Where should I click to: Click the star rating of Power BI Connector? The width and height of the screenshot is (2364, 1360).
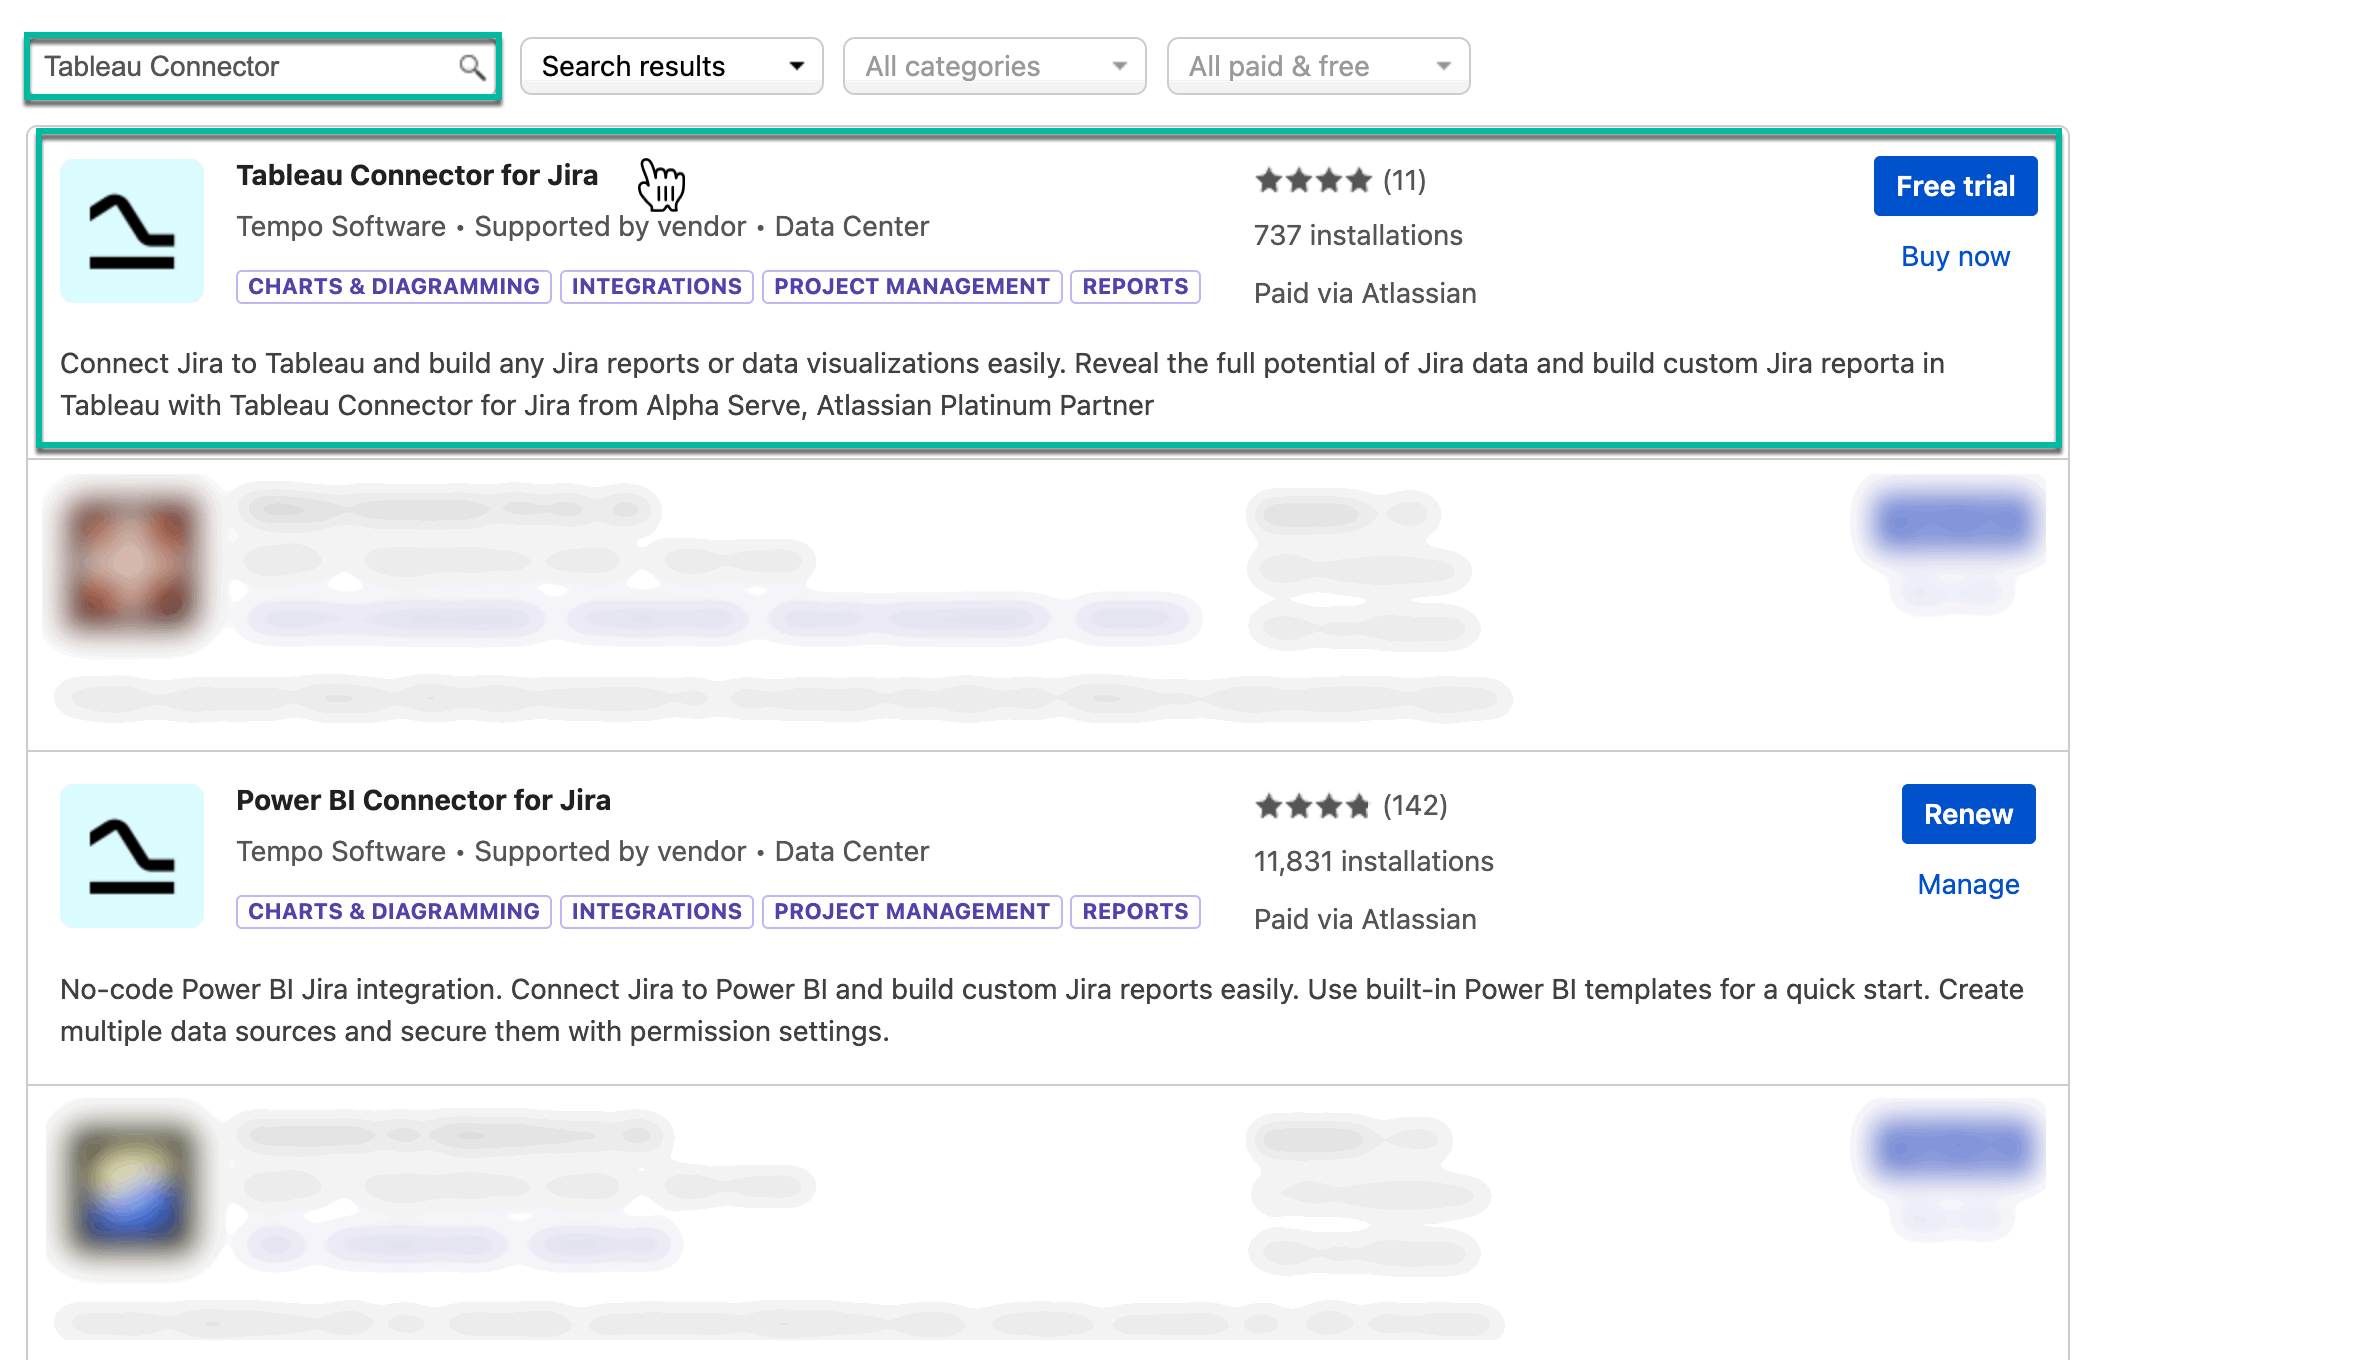(1312, 806)
